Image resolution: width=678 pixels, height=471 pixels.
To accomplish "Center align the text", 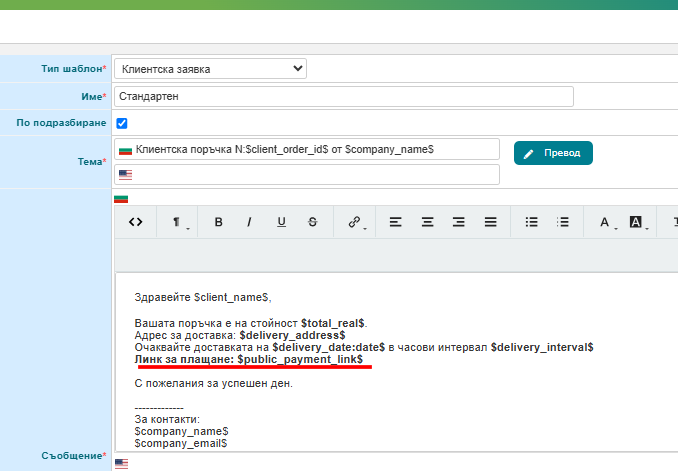I will click(427, 222).
